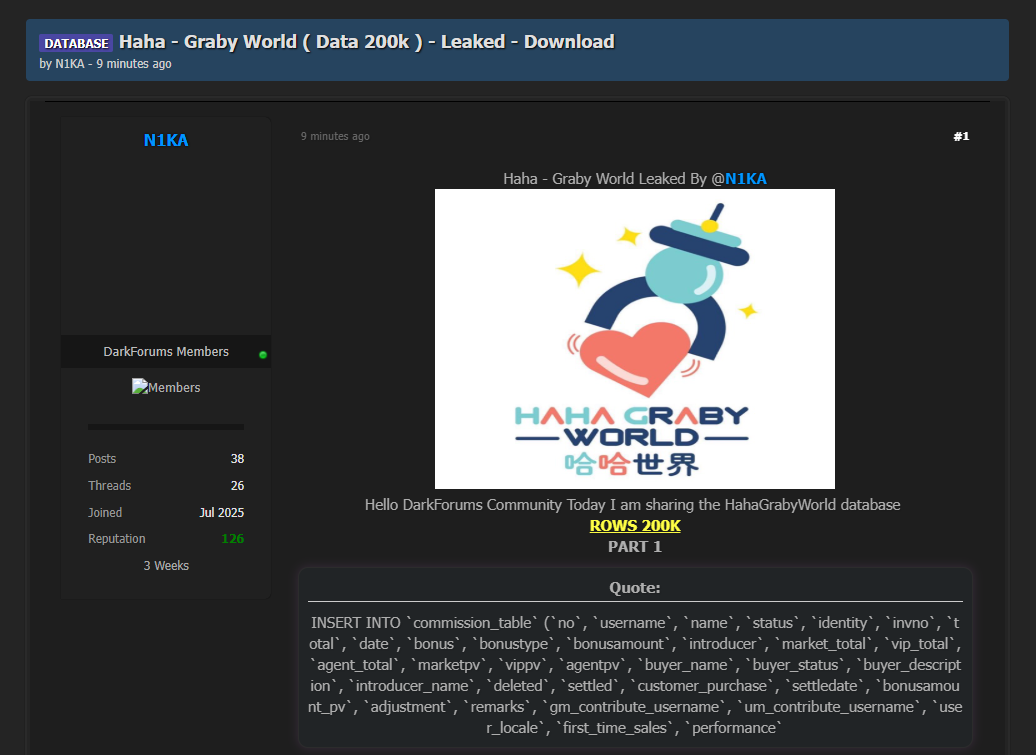The height and width of the screenshot is (755, 1036).
Task: Click the '3 Weeks' label in profile
Action: tap(166, 565)
